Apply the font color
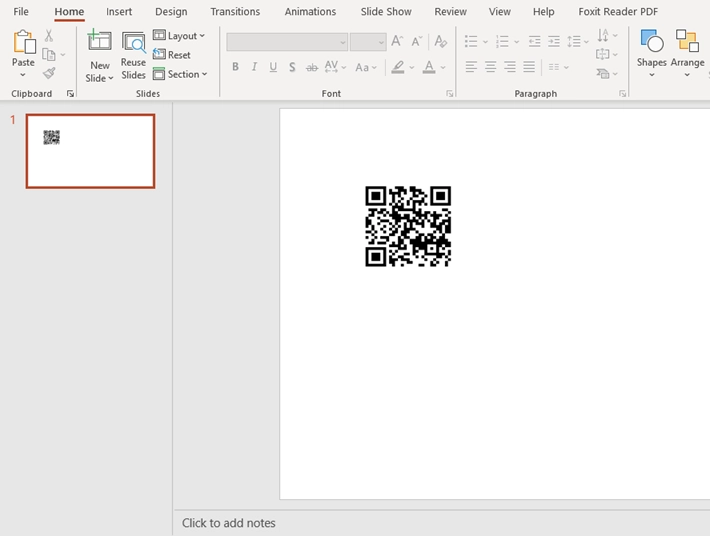 [x=429, y=67]
